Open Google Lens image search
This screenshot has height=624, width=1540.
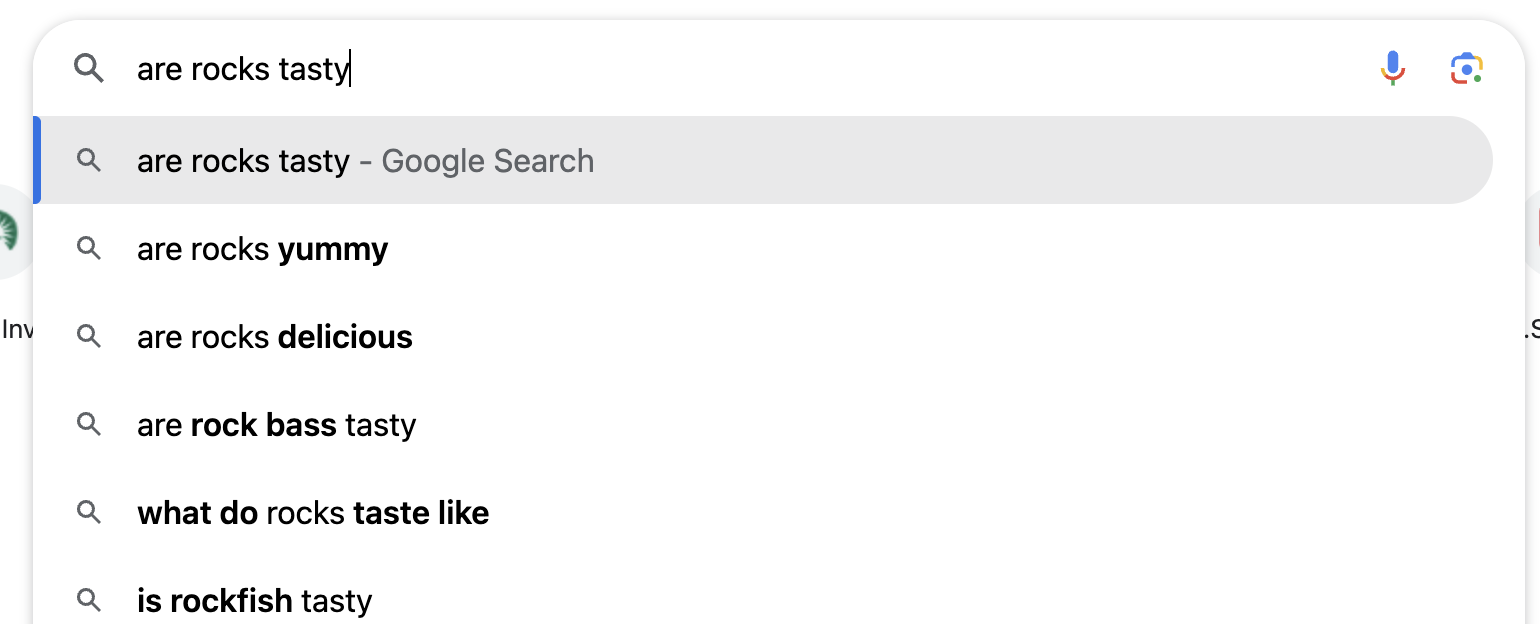pyautogui.click(x=1466, y=68)
